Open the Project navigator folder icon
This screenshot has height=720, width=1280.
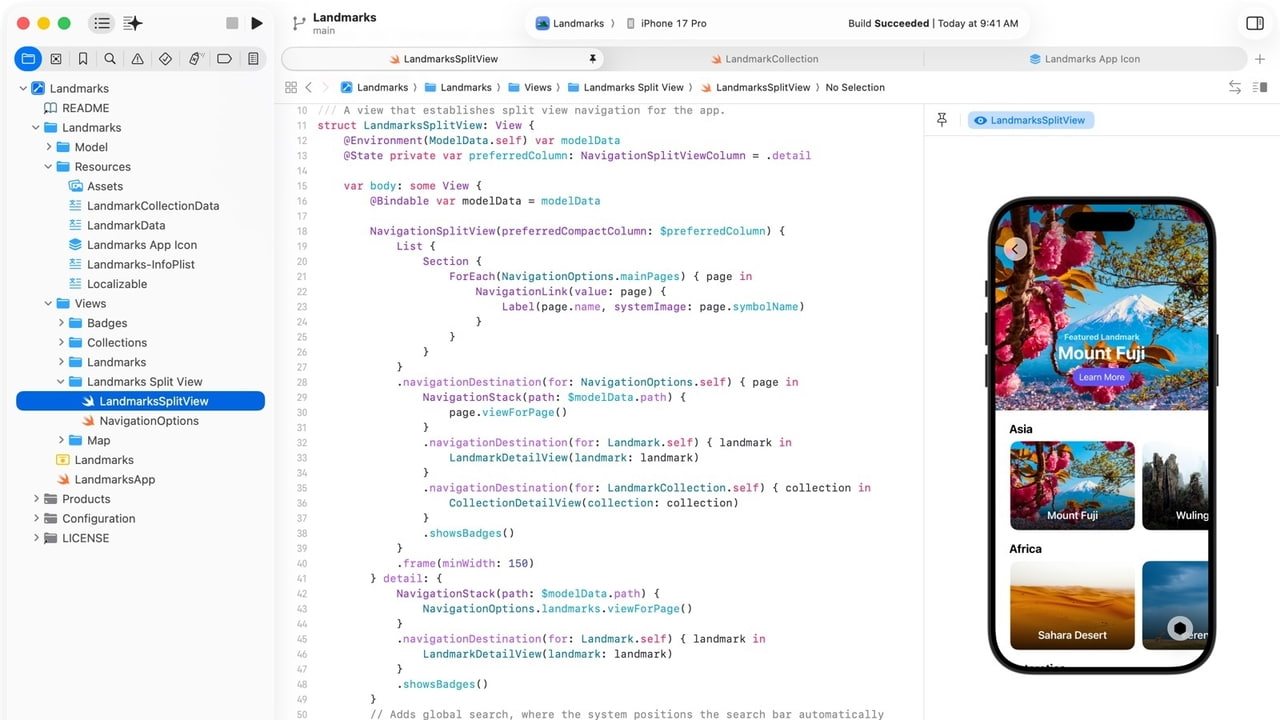point(28,59)
